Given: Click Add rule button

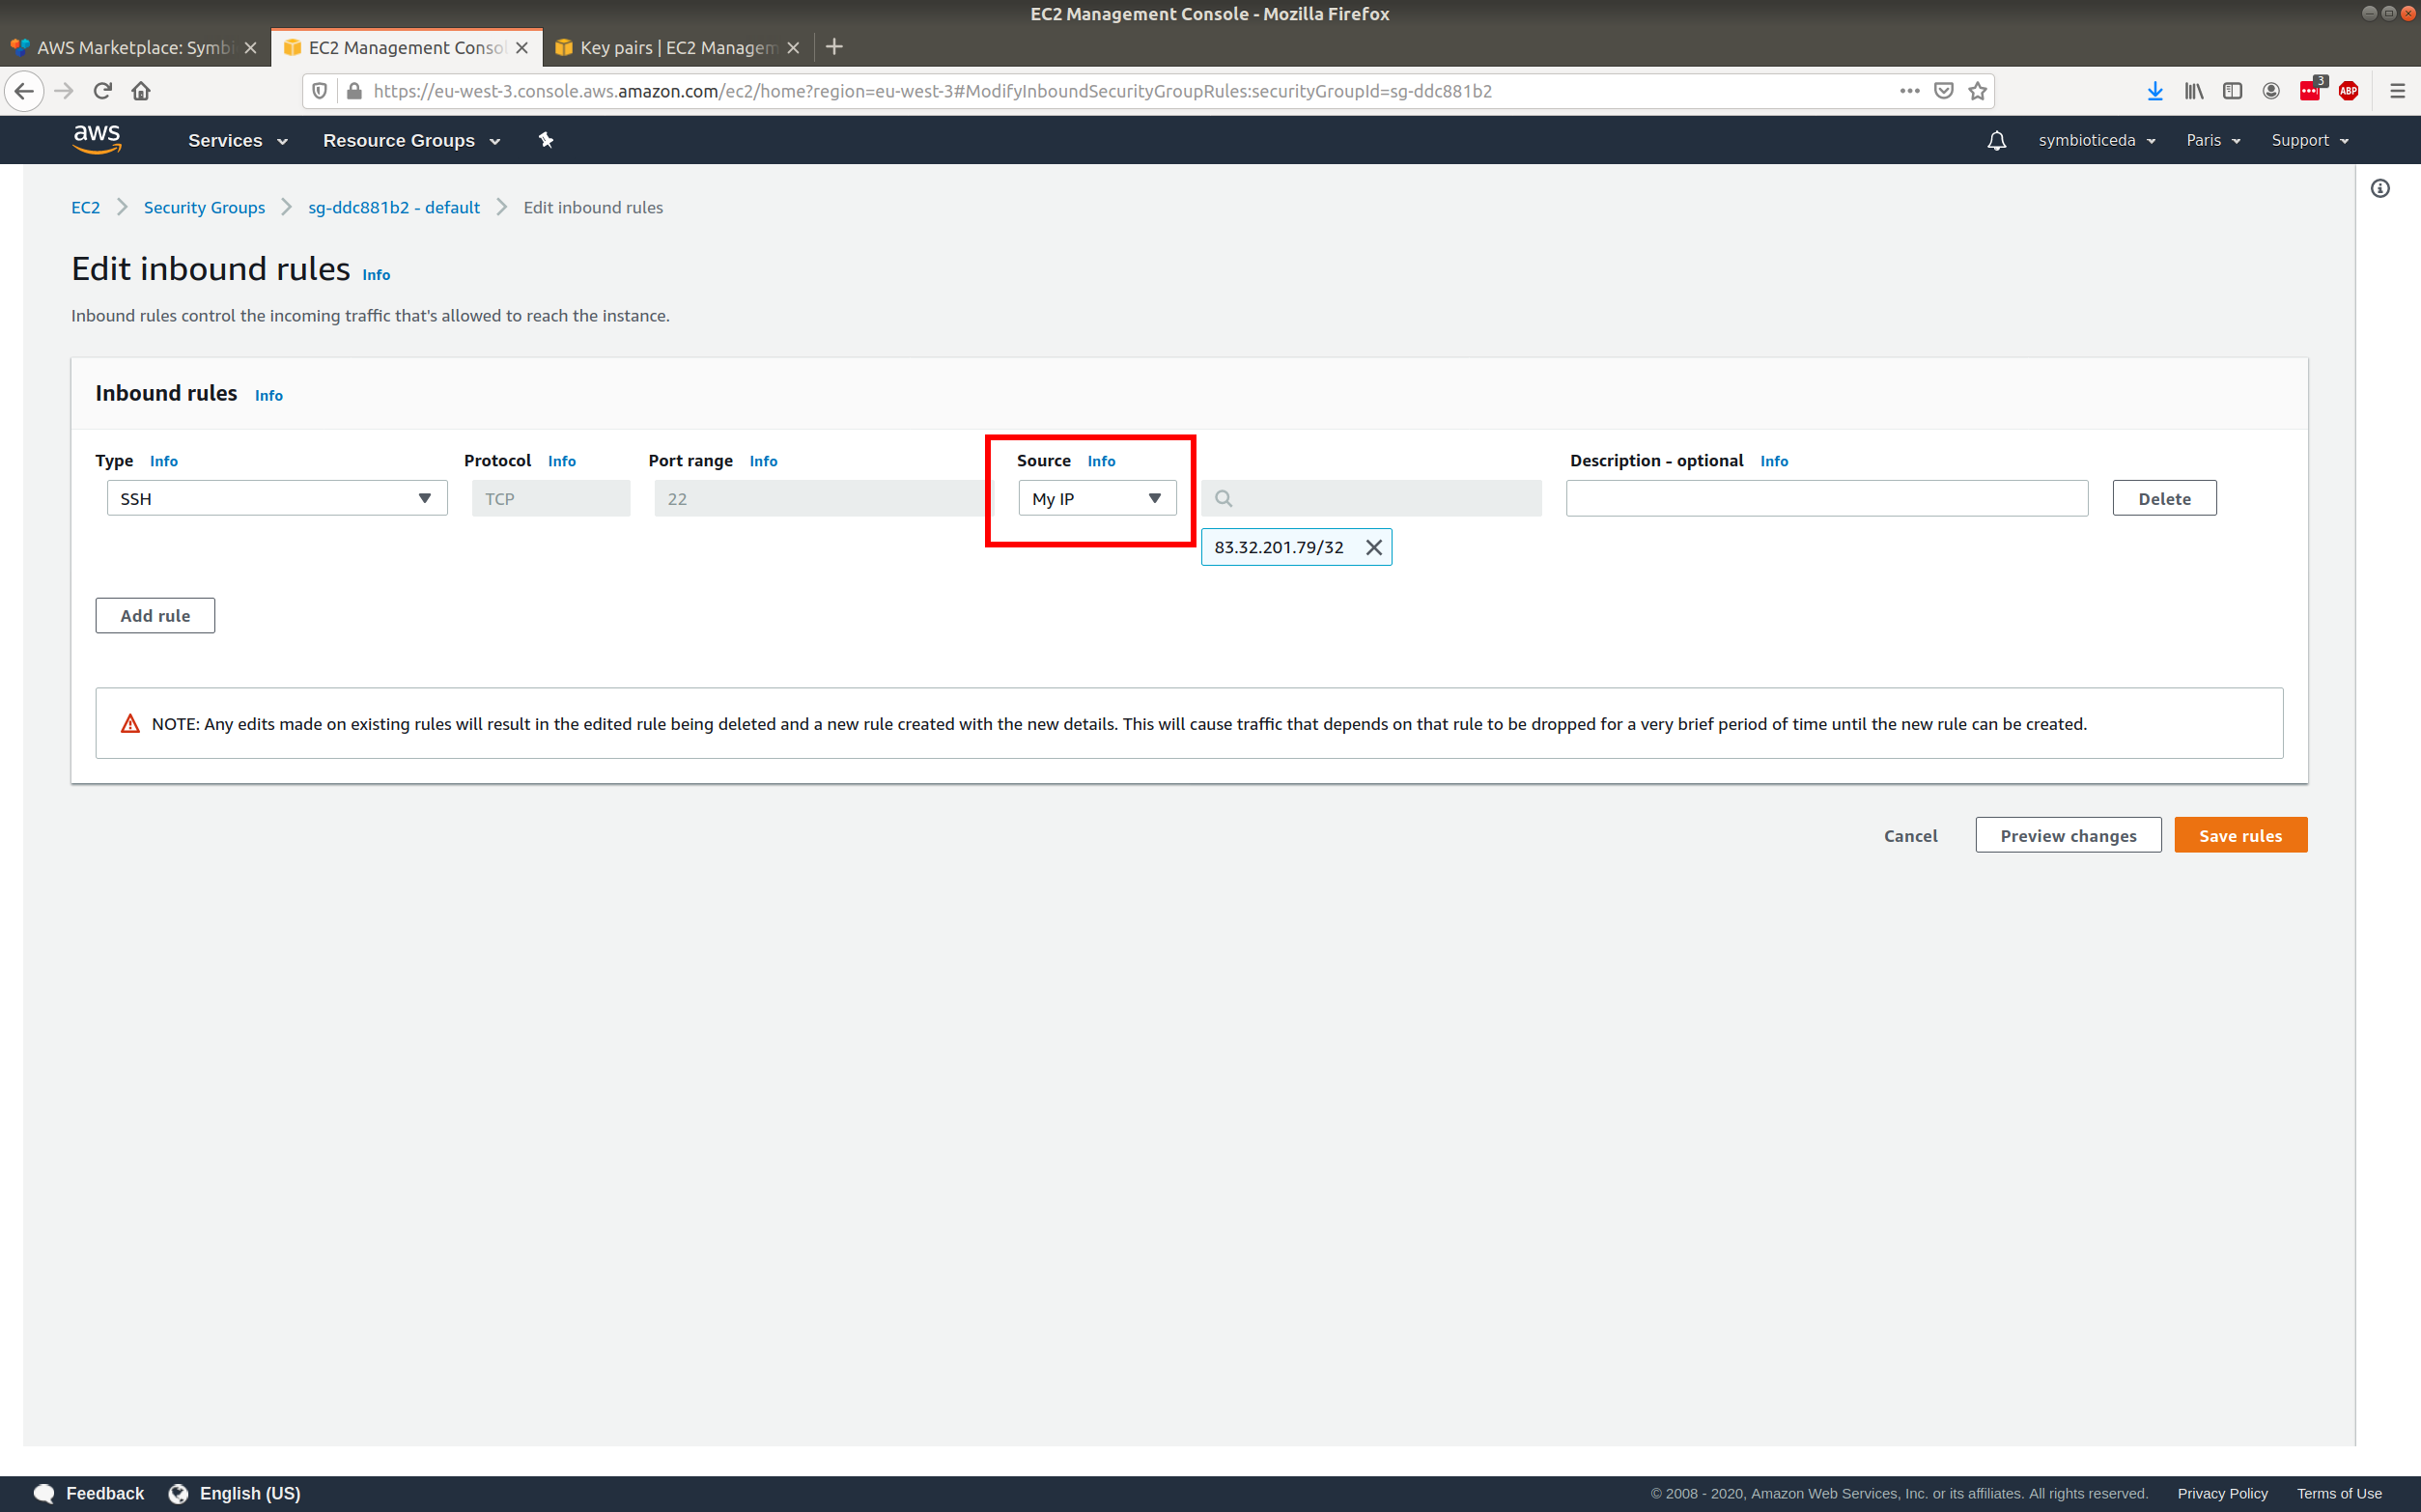Looking at the screenshot, I should 155,616.
